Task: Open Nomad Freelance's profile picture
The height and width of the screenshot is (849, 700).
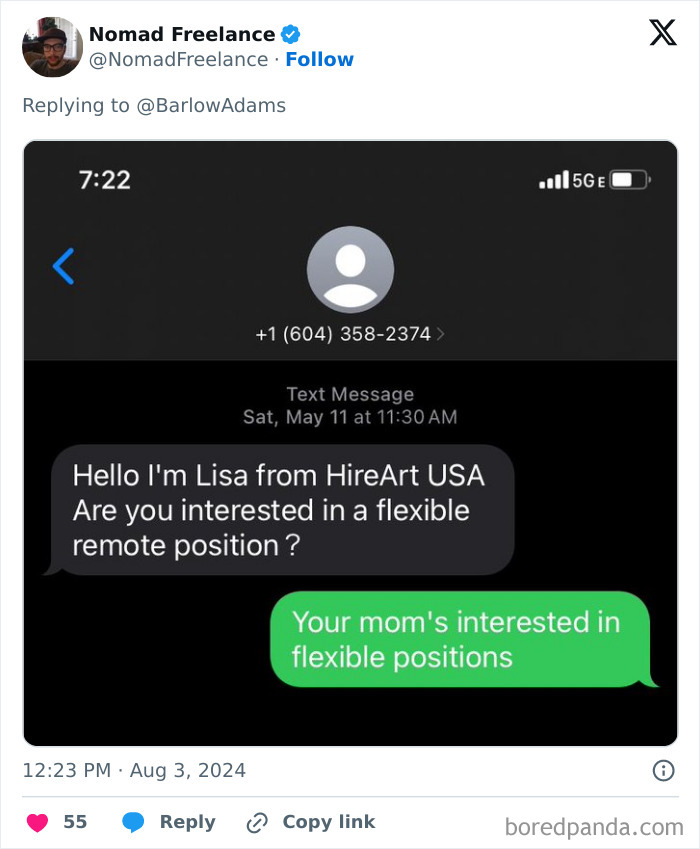Action: 49,46
